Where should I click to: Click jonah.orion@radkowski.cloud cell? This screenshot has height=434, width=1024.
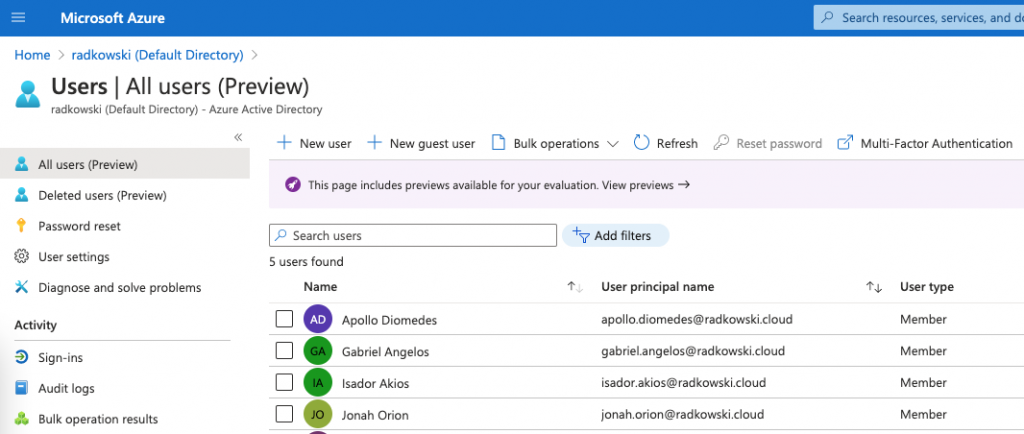click(x=682, y=414)
